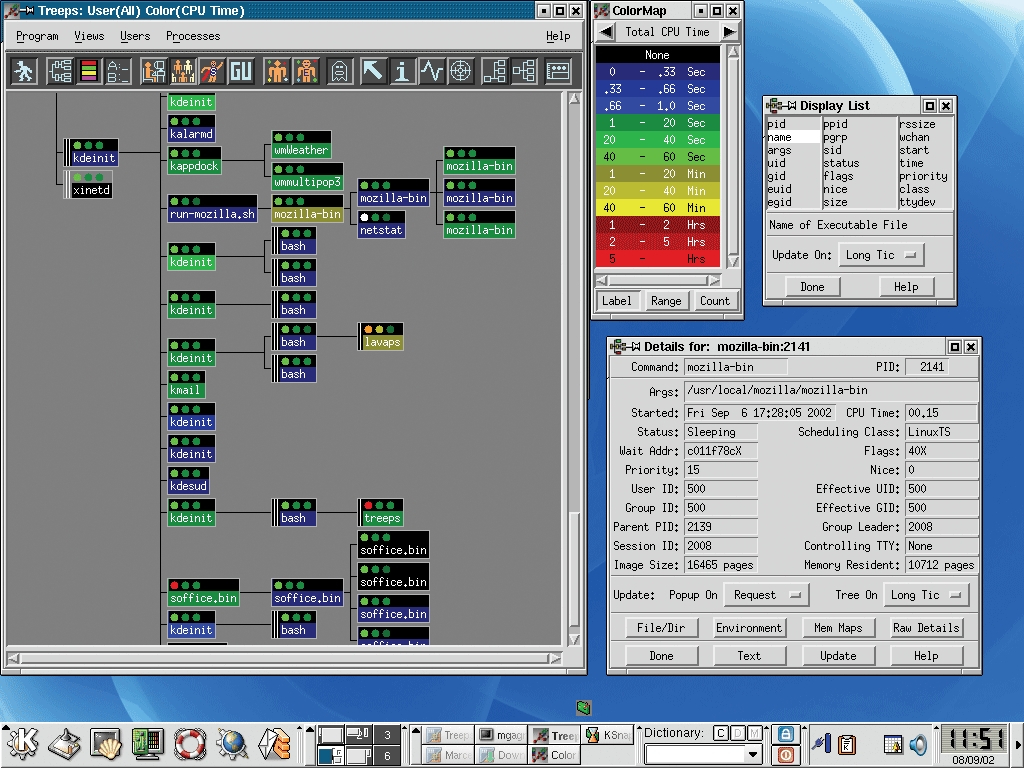Viewport: 1024px width, 768px height.
Task: Click the Mem Maps button
Action: click(837, 628)
